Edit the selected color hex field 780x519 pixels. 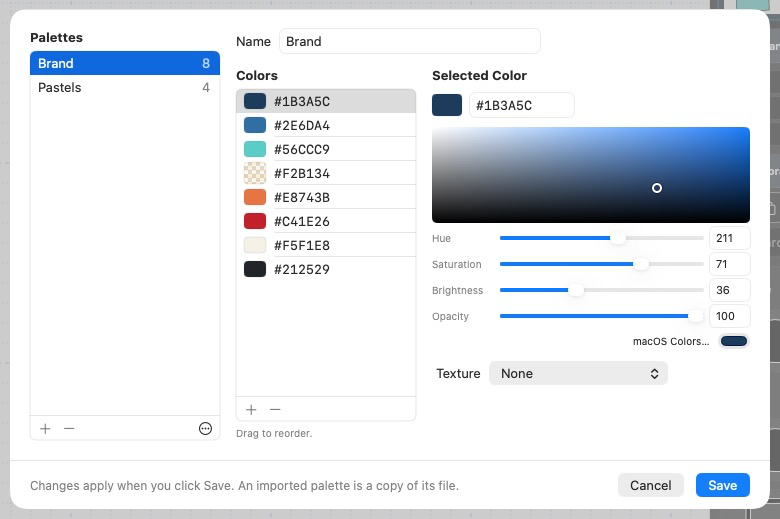pyautogui.click(x=522, y=105)
